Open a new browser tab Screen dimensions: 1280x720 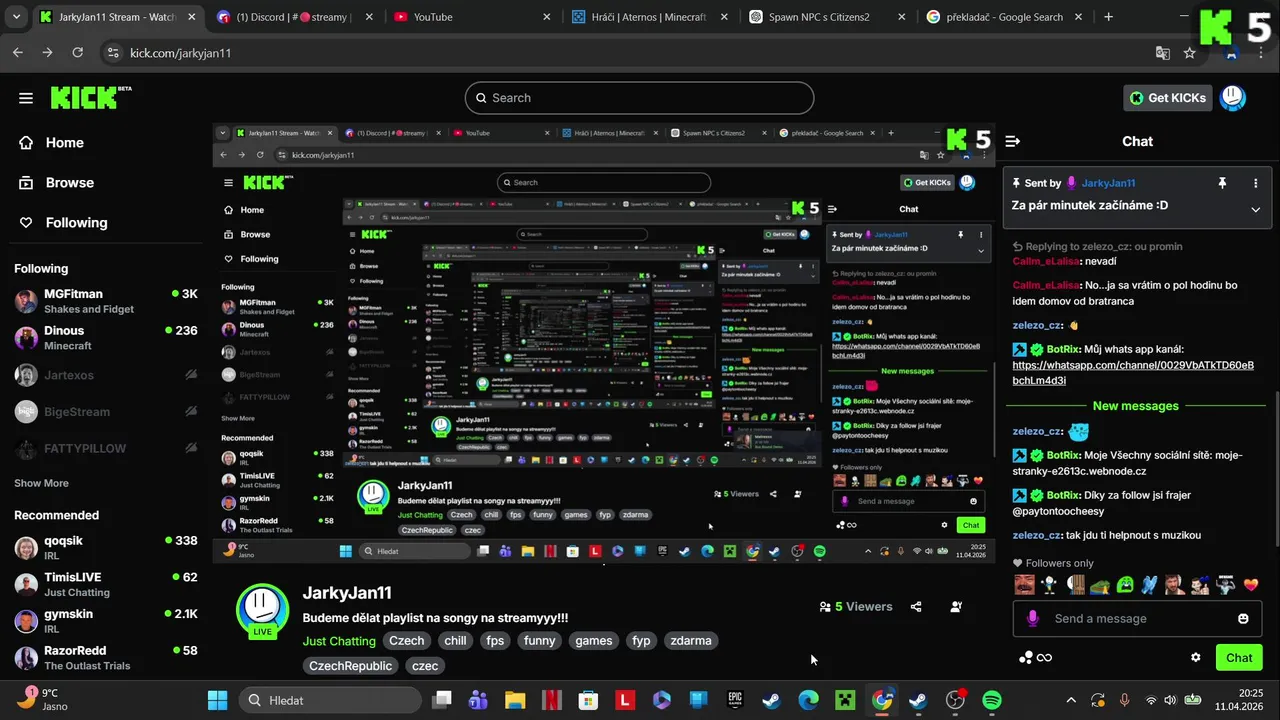pyautogui.click(x=1108, y=17)
